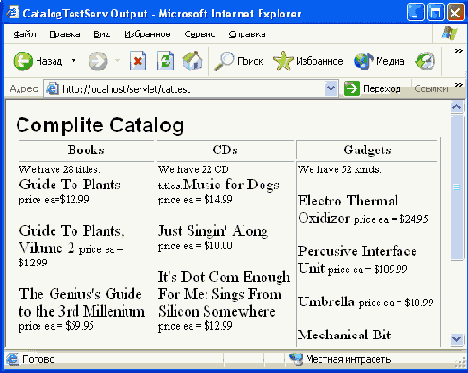The image size is (468, 373).
Task: Click the Gadgets column header
Action: point(367,150)
